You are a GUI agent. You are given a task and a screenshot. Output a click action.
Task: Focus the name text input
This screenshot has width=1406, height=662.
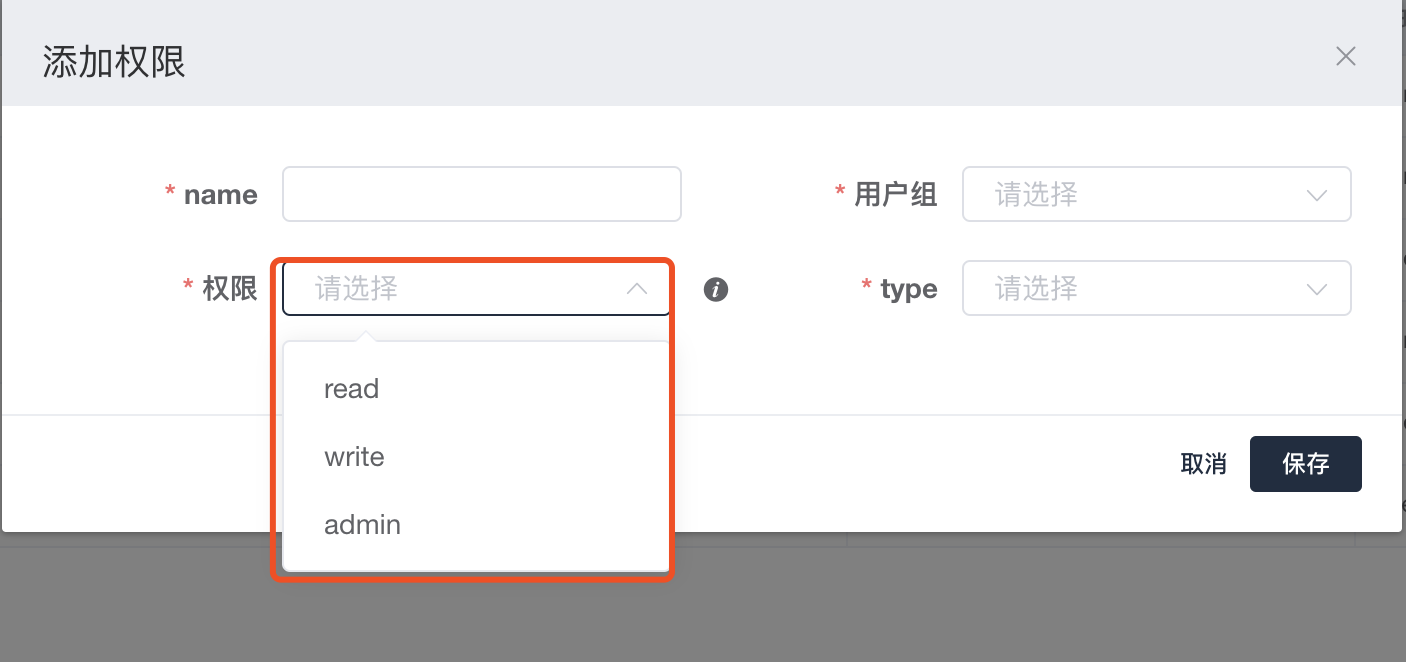click(481, 194)
